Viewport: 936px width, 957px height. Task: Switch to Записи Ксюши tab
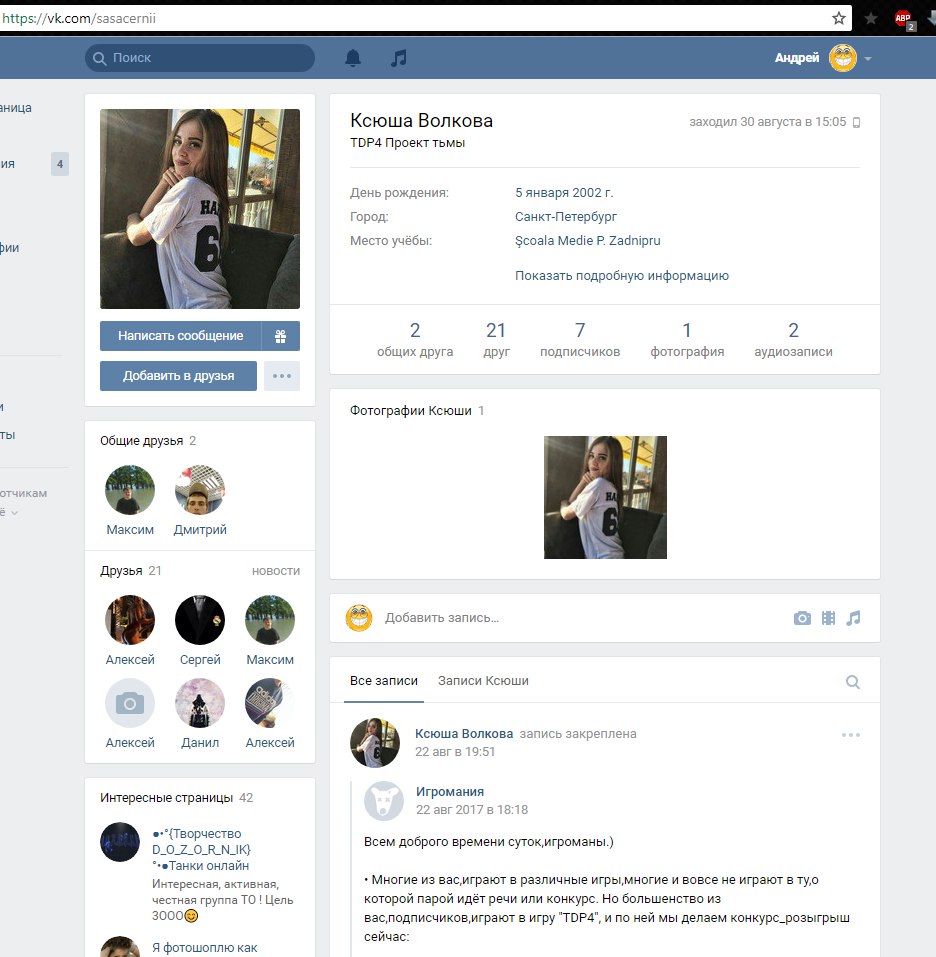(x=483, y=681)
